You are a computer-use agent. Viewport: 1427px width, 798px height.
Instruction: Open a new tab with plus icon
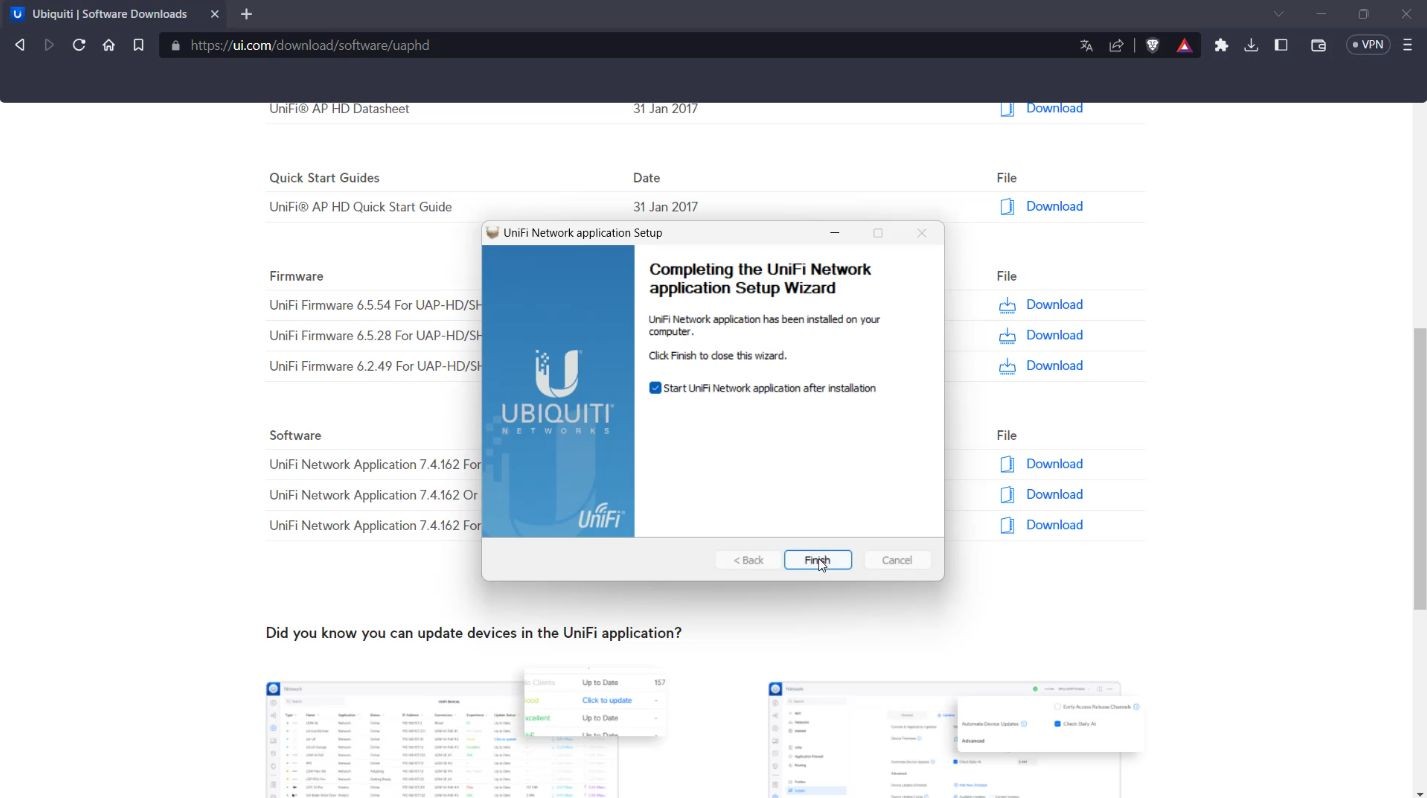246,14
